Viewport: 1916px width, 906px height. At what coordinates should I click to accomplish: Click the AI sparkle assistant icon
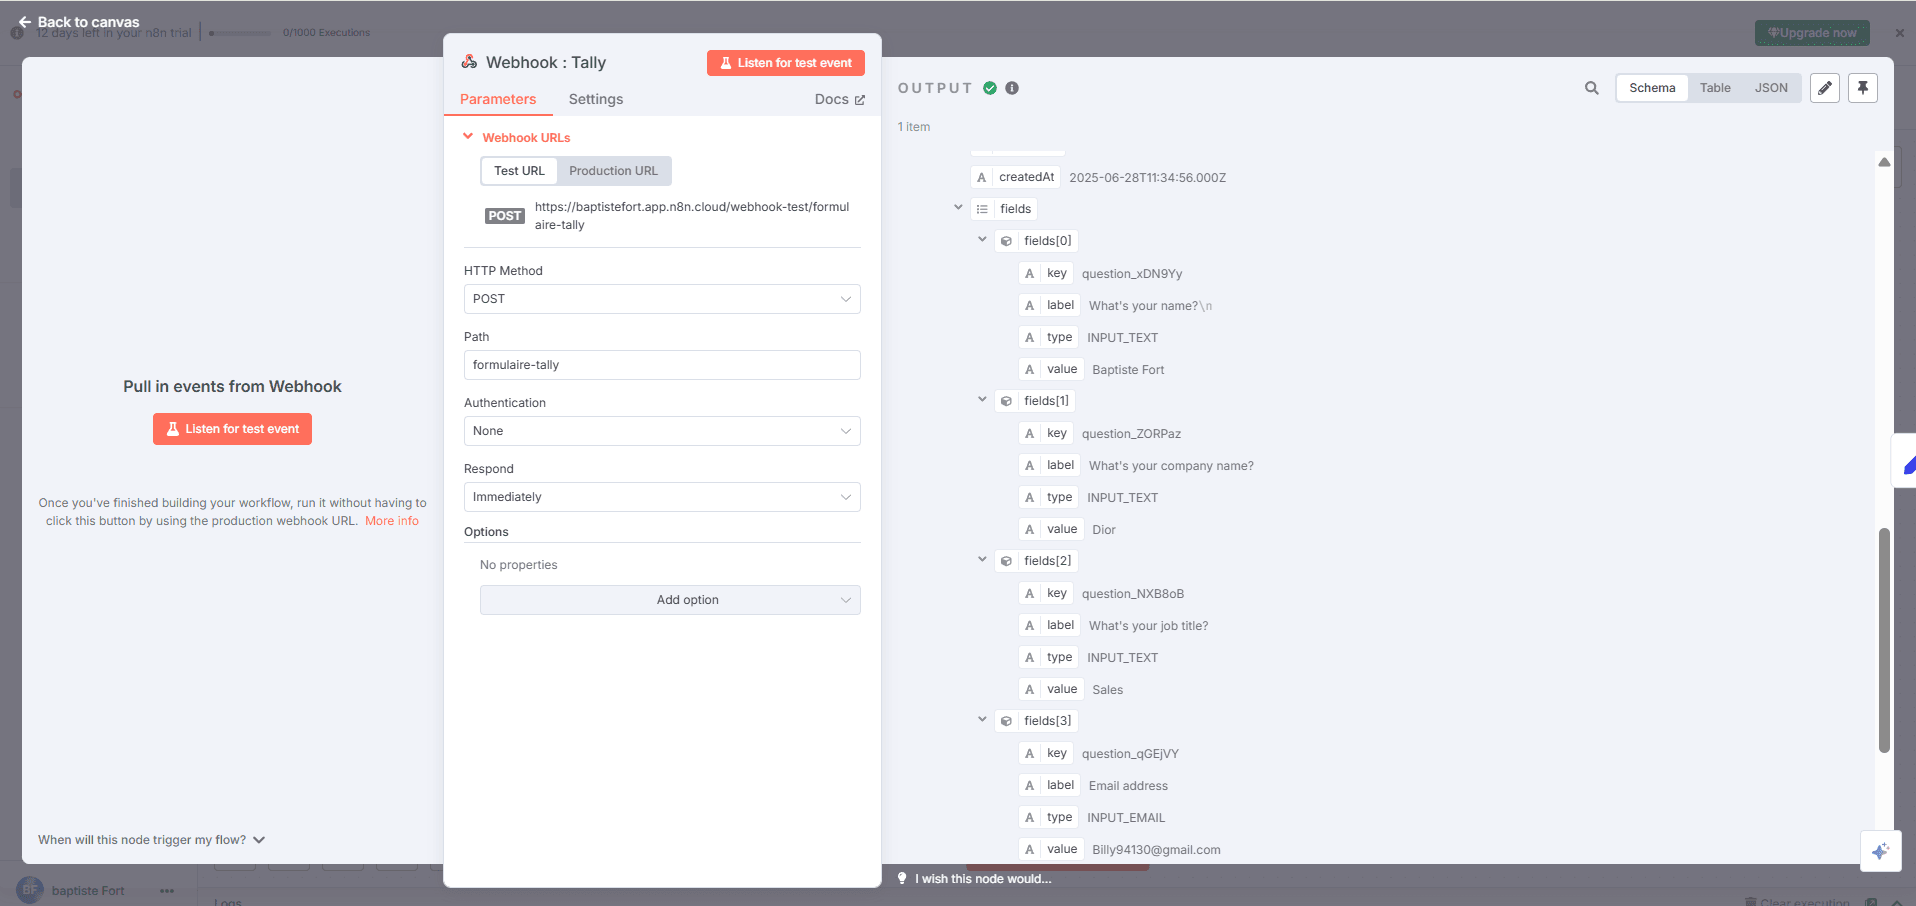click(x=1880, y=851)
